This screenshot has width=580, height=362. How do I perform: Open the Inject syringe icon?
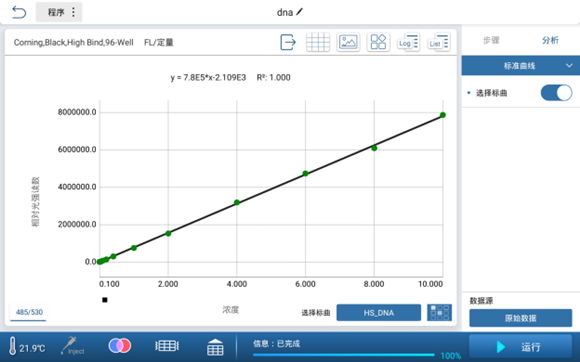click(x=73, y=346)
